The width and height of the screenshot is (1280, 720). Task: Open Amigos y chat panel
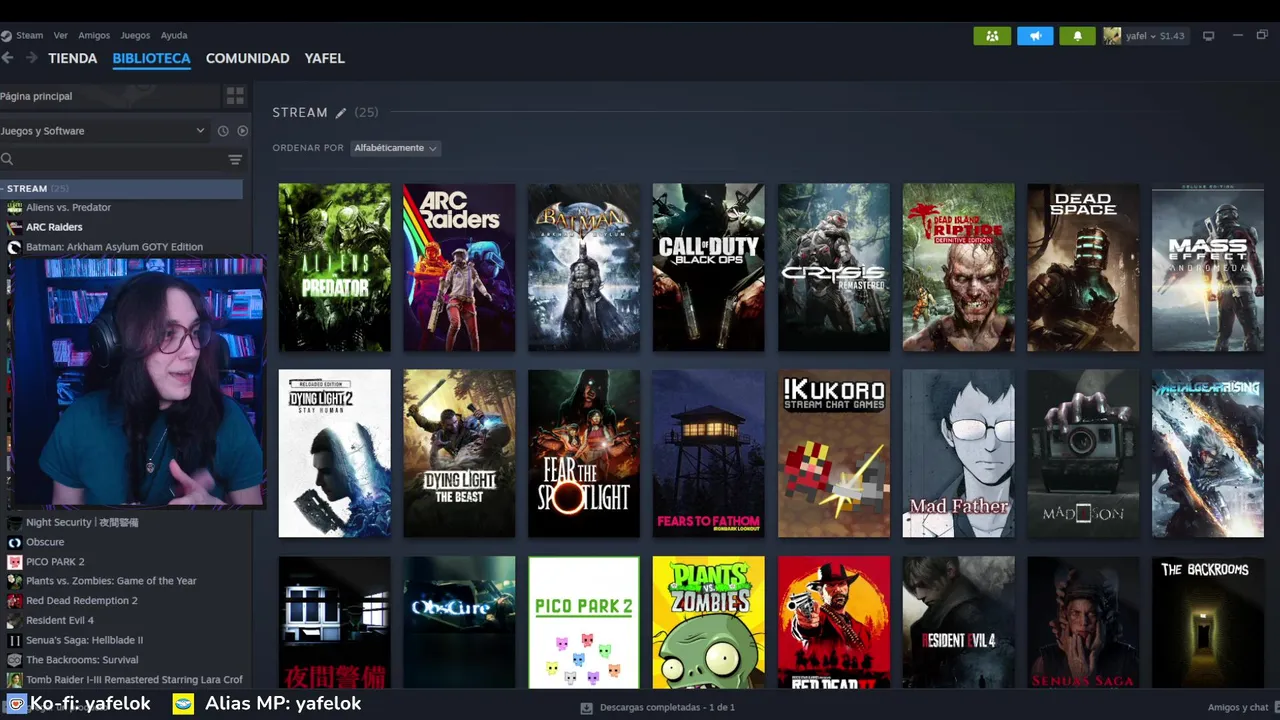coord(1238,707)
